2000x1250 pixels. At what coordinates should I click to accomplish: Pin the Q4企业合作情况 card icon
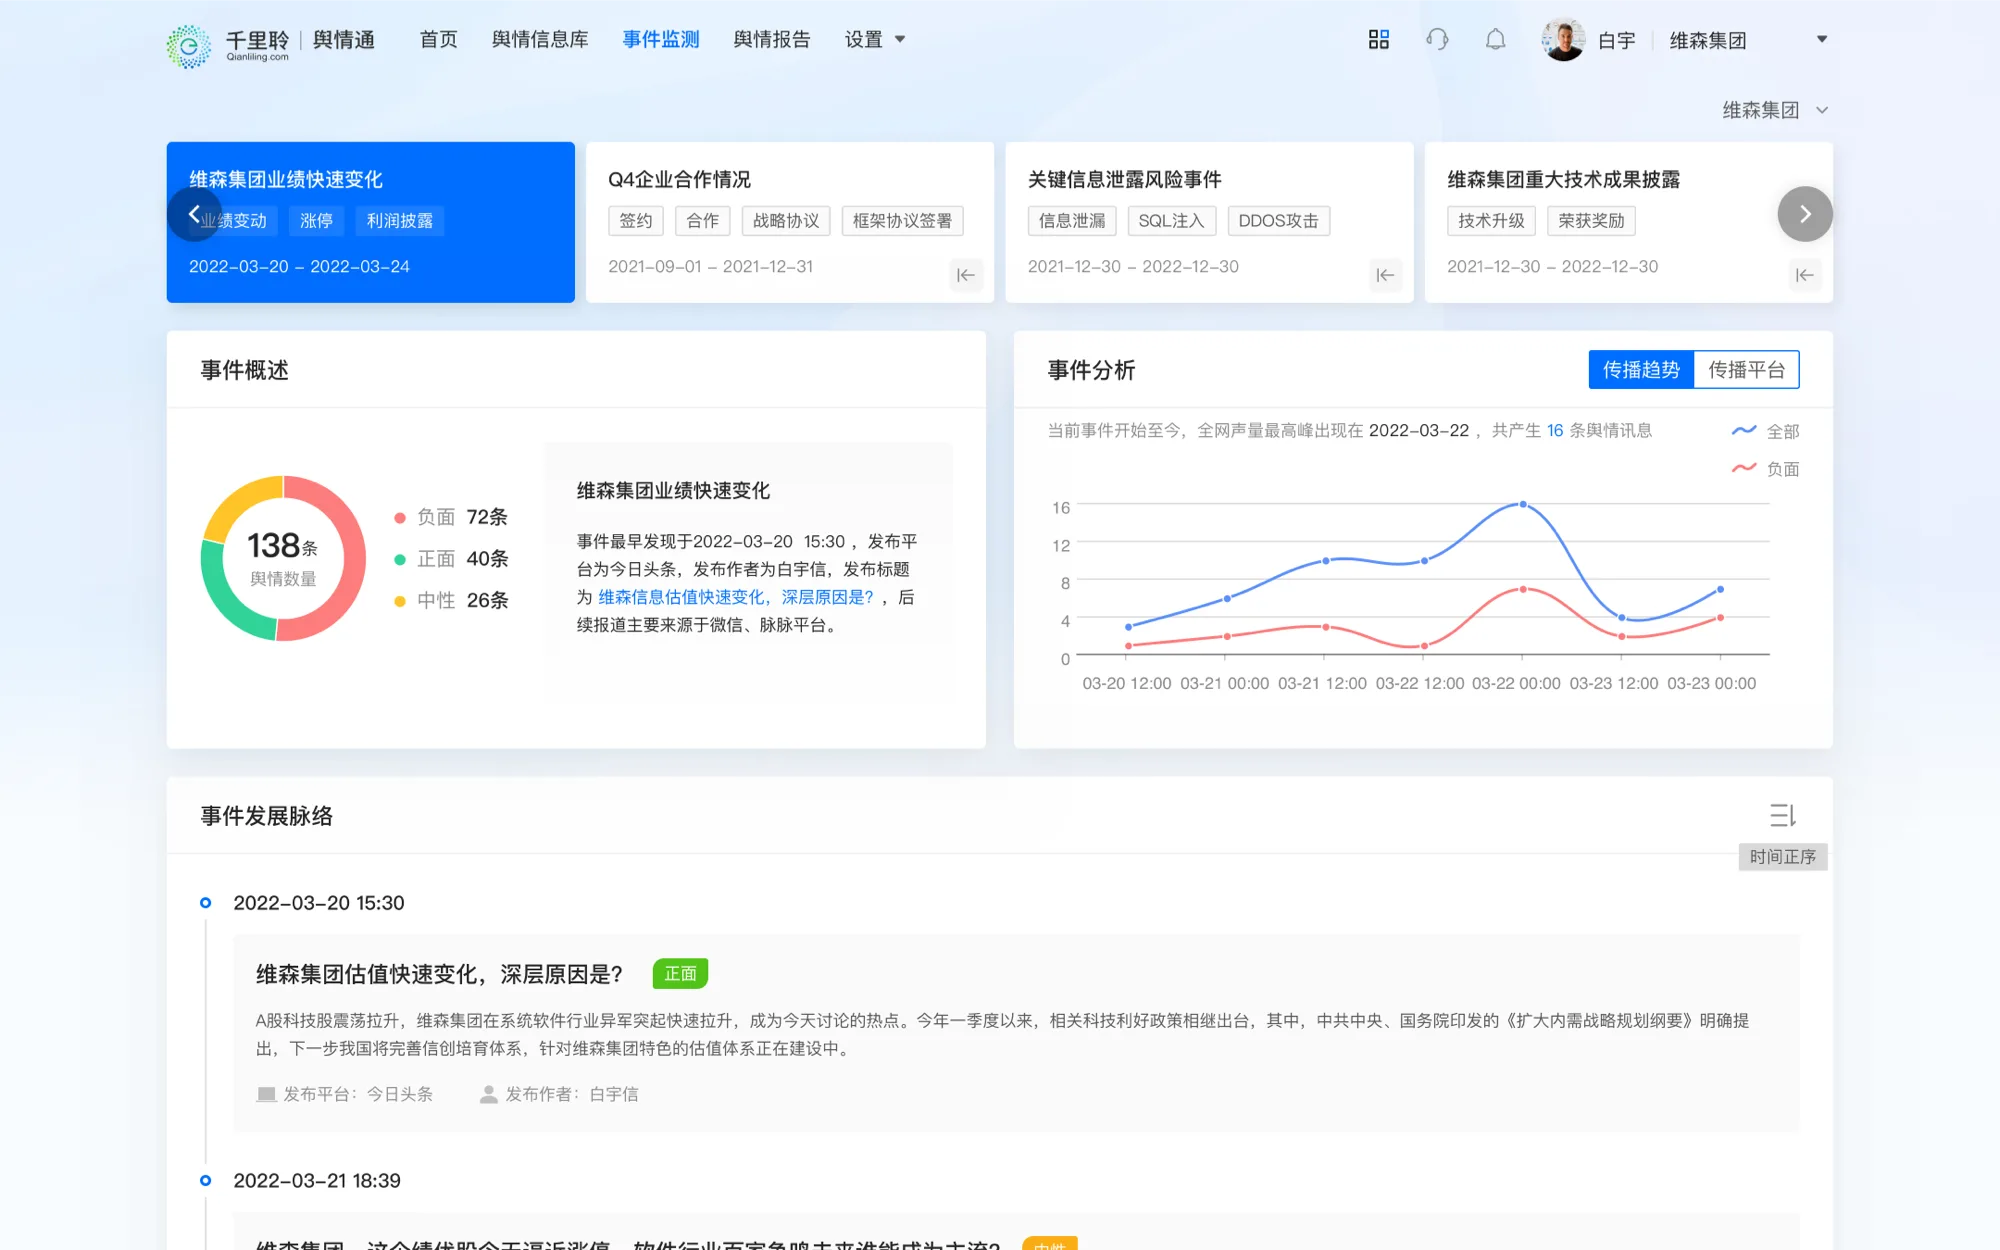point(965,275)
